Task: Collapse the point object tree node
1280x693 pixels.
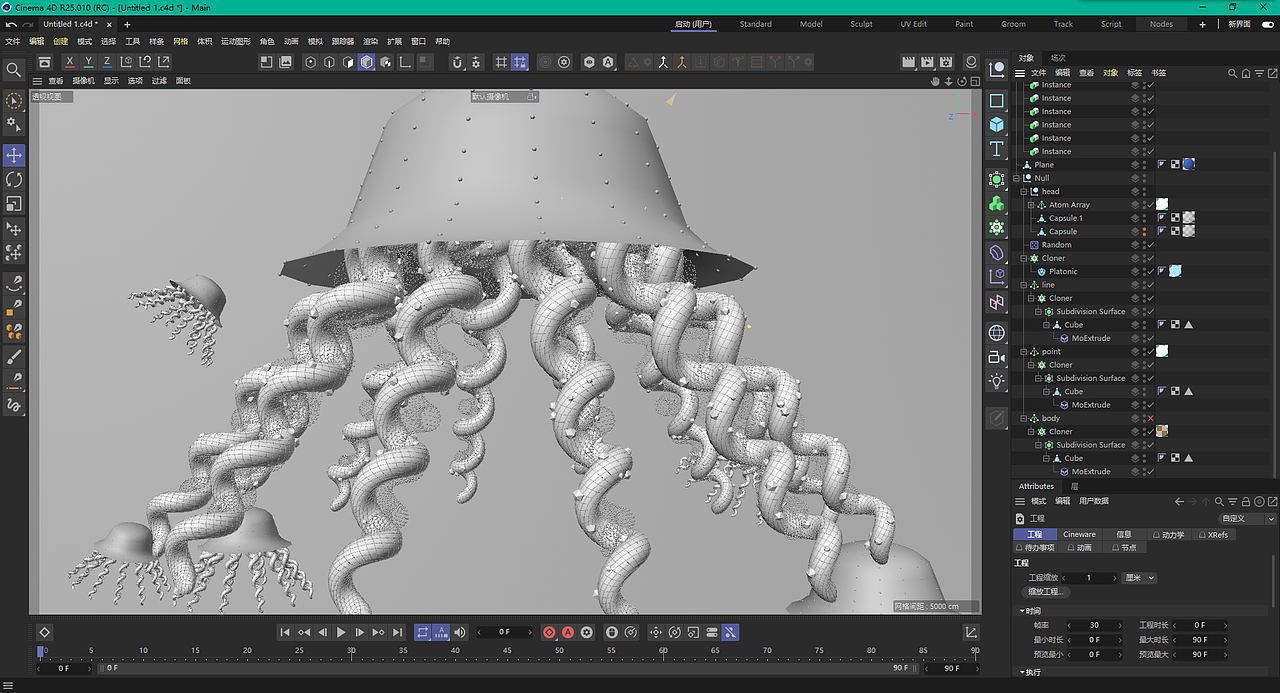Action: 1024,352
